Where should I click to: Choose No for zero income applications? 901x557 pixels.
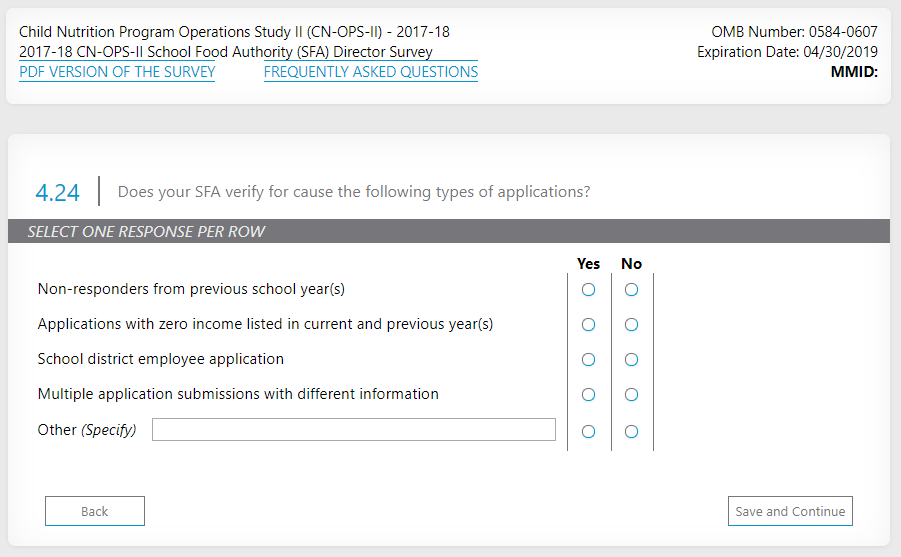631,325
